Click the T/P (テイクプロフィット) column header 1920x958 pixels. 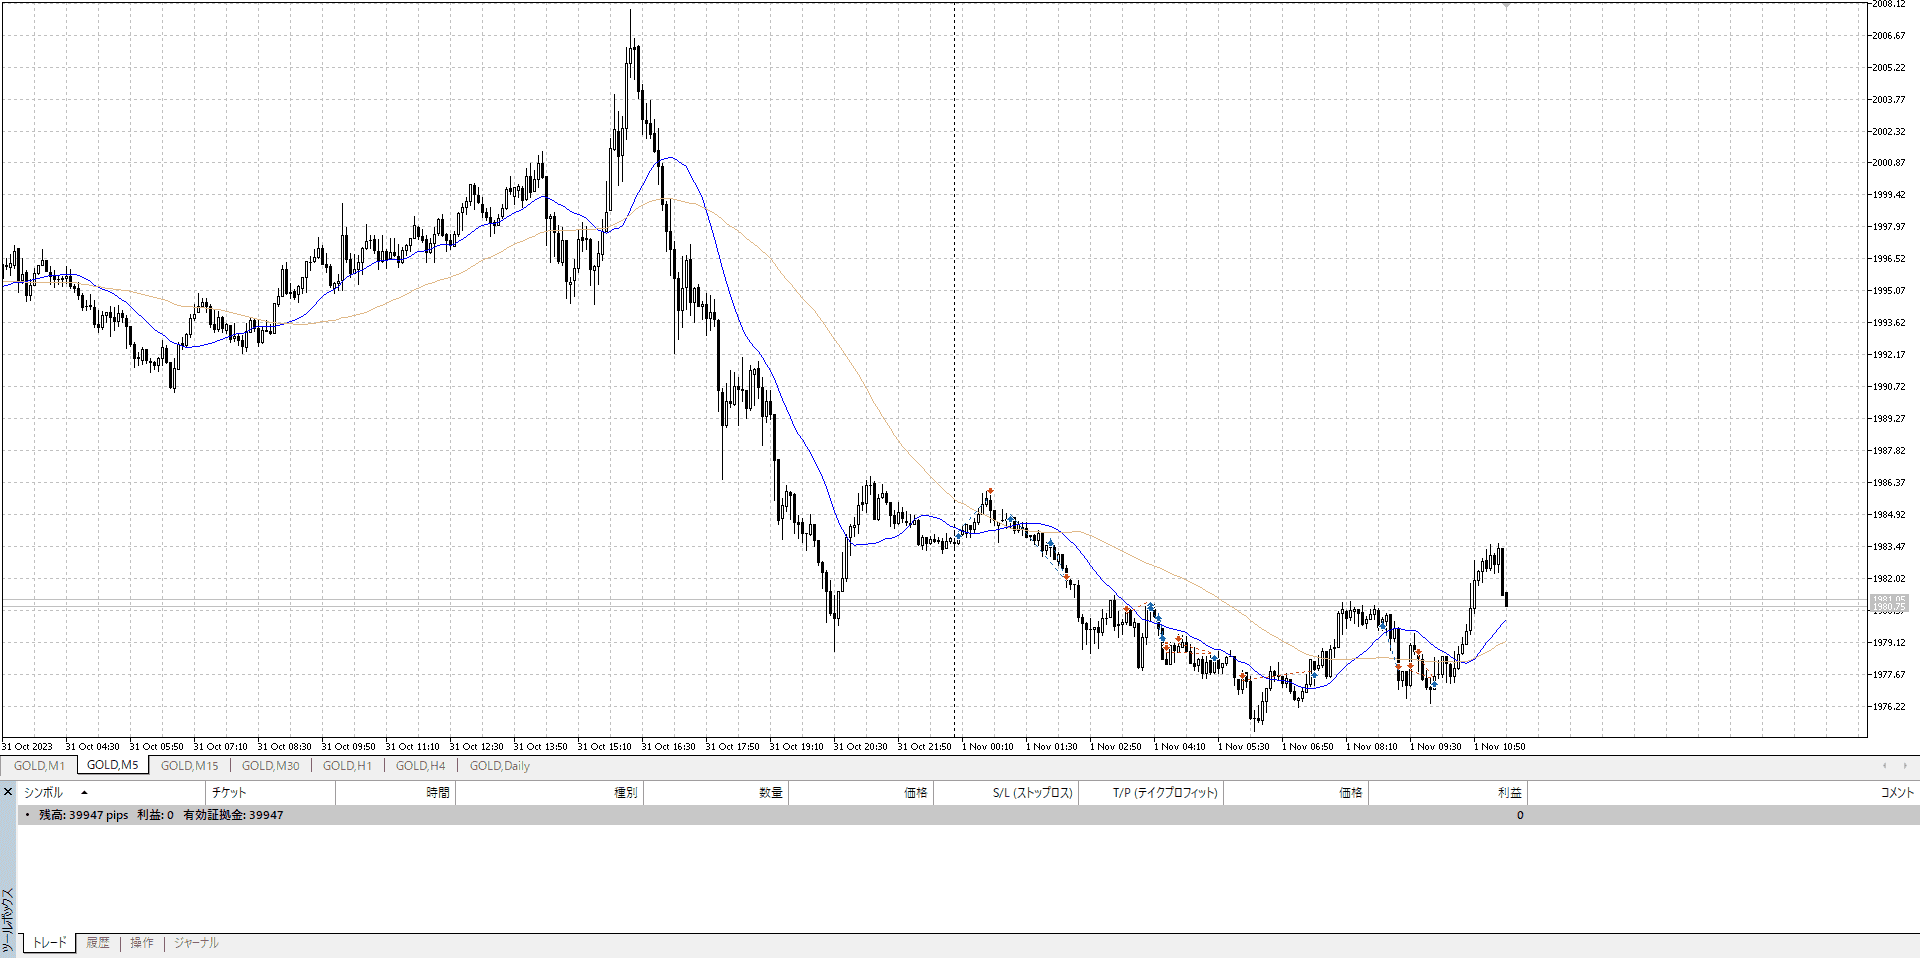pyautogui.click(x=1165, y=793)
